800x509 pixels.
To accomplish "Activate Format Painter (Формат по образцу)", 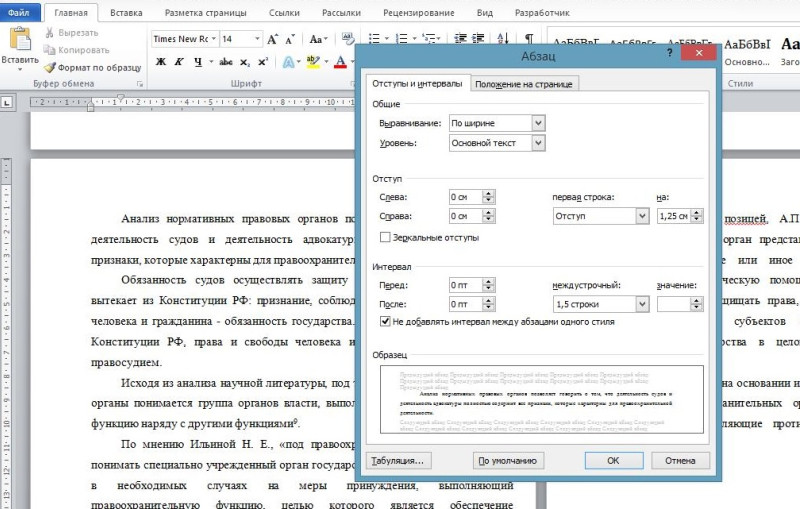I will tap(92, 67).
